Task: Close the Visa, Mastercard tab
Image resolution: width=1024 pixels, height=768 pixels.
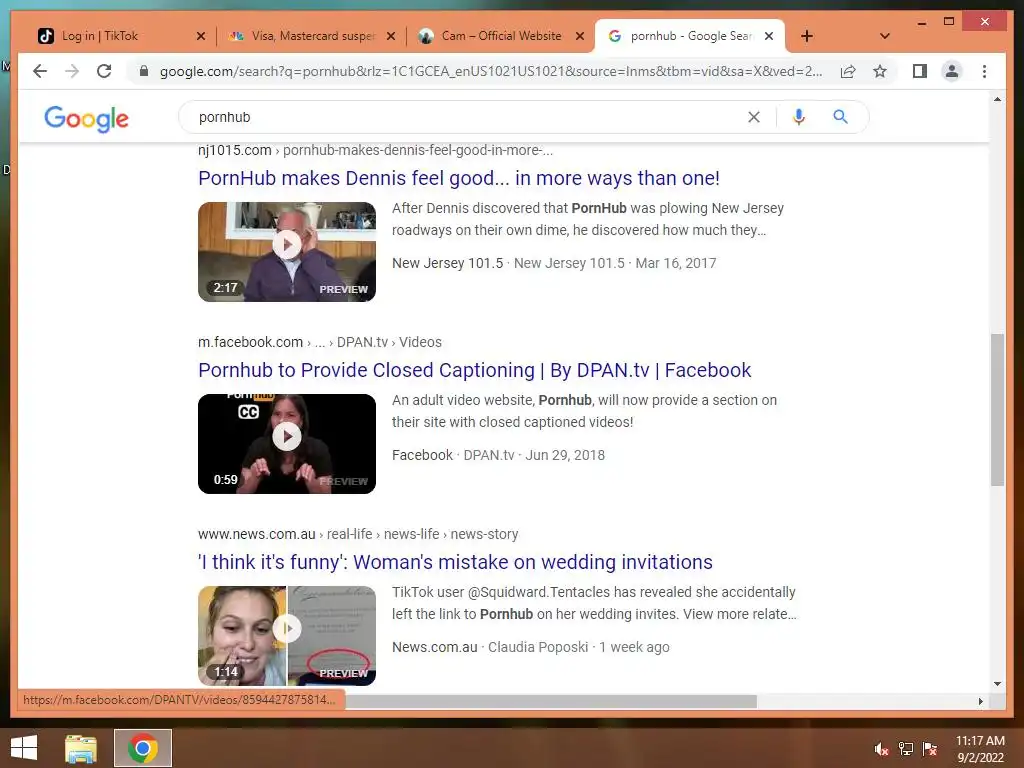Action: tap(391, 36)
